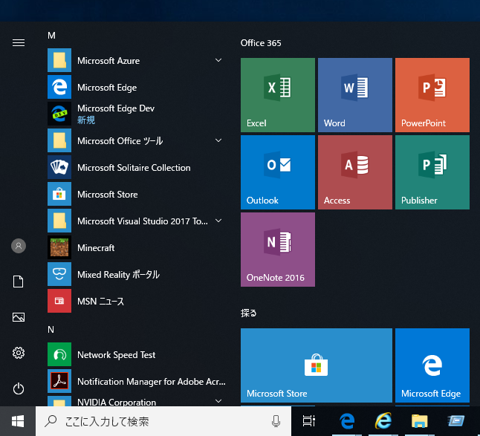Viewport: 480px width, 436px height.
Task: Open the Excel tile
Action: tap(278, 95)
